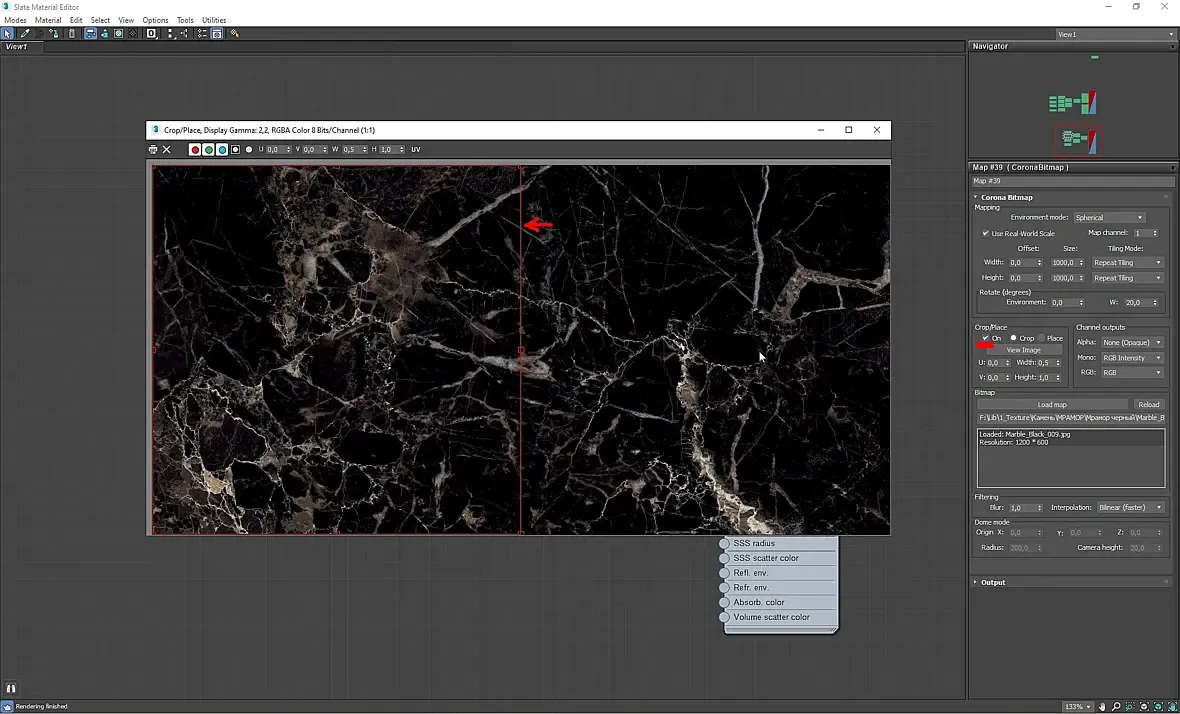Open the Interpolation dropdown
Screen dimensions: 1180x714
click(x=1130, y=508)
